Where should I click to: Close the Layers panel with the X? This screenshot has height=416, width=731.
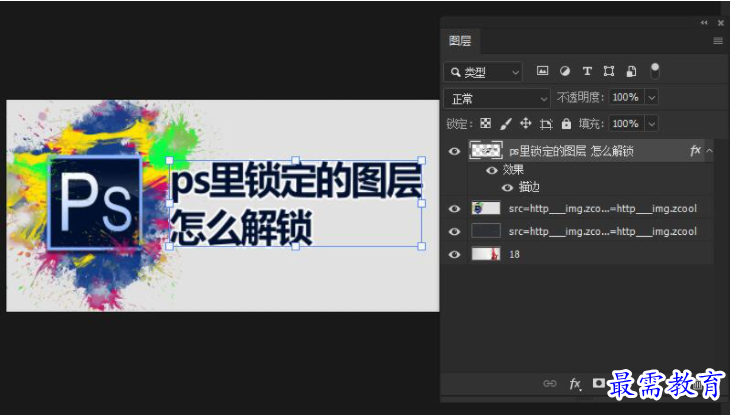[721, 22]
